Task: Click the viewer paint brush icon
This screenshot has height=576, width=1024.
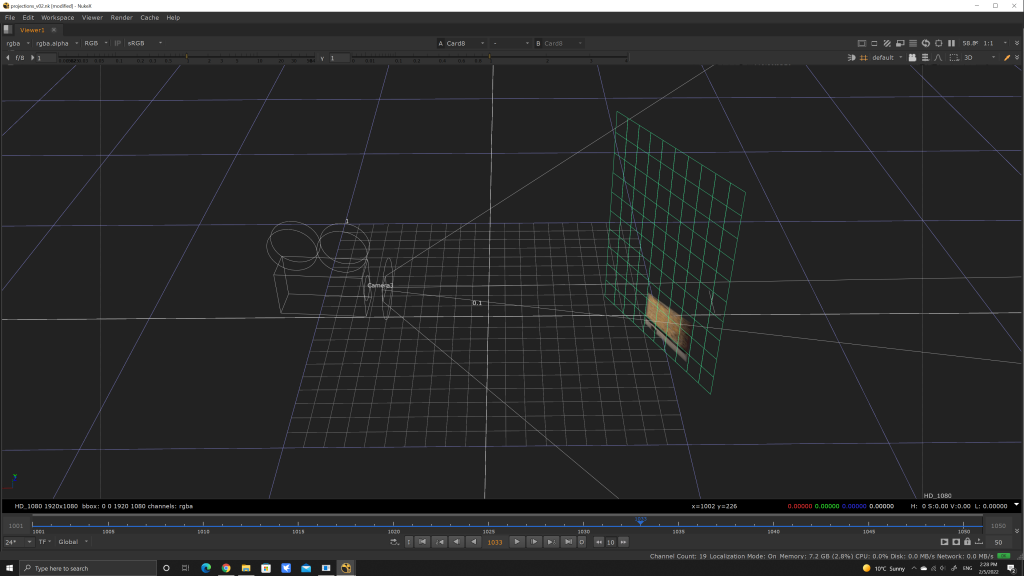Action: (1007, 58)
